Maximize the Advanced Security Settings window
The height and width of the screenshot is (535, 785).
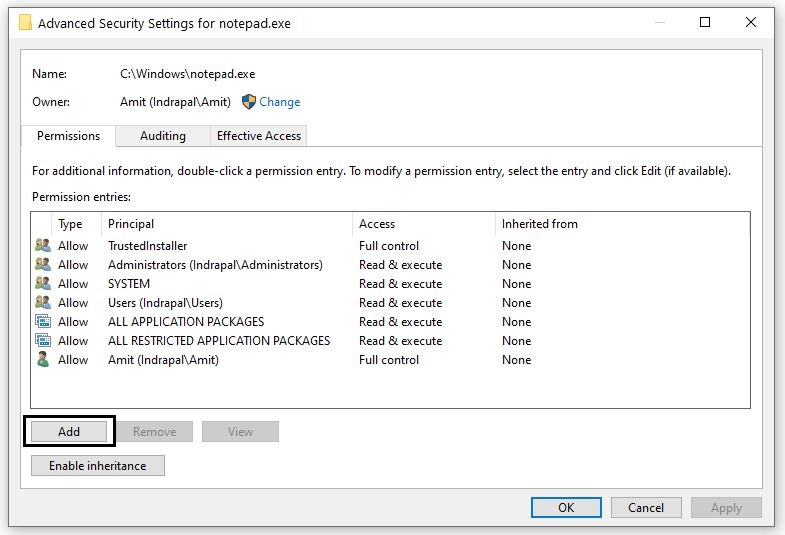(x=705, y=22)
